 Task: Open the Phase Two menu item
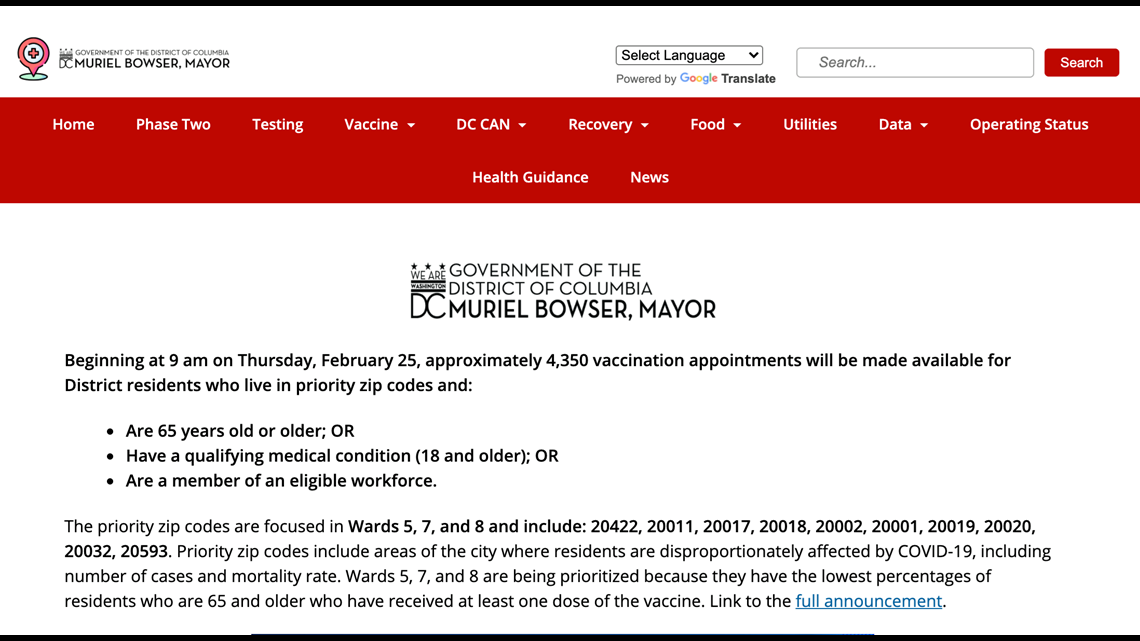[x=173, y=124]
